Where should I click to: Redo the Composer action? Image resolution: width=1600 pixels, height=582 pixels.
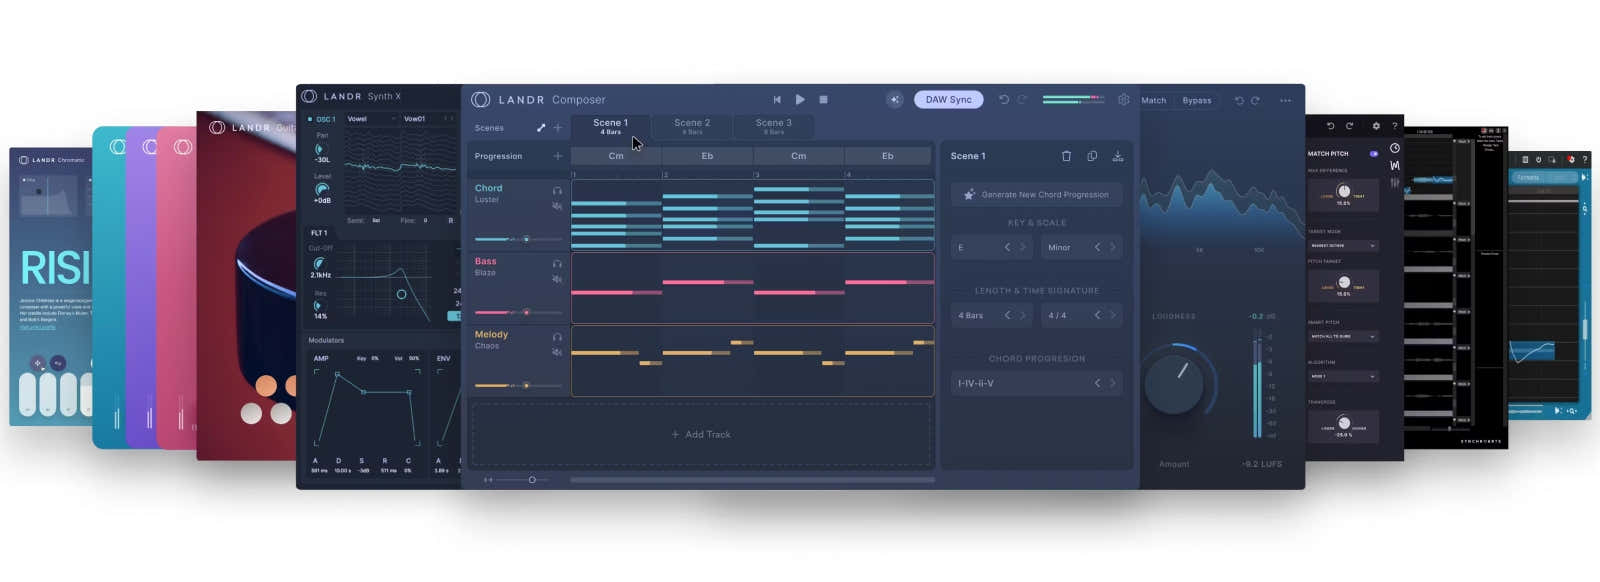point(1022,100)
